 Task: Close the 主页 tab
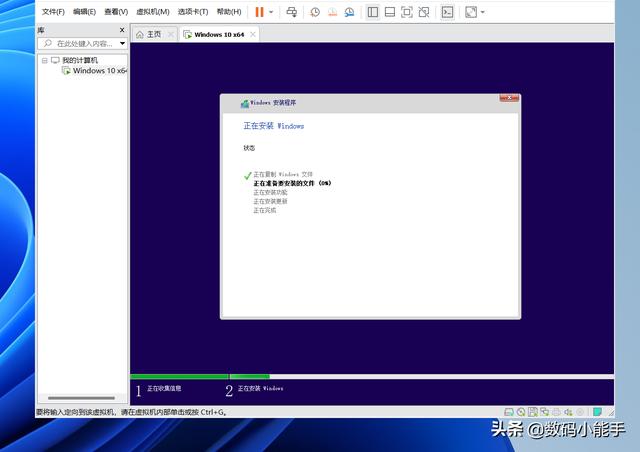tap(171, 35)
